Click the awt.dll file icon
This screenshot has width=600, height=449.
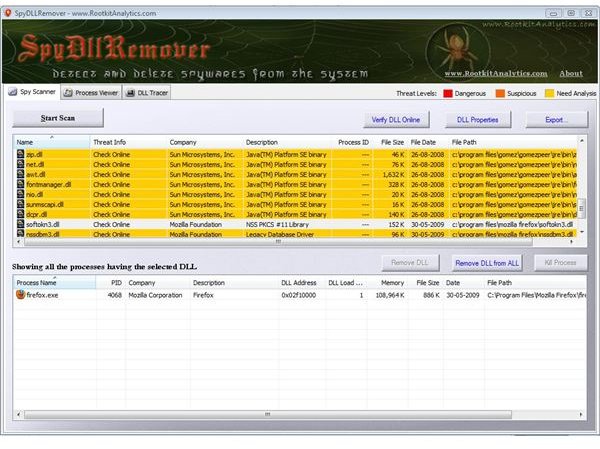20,174
